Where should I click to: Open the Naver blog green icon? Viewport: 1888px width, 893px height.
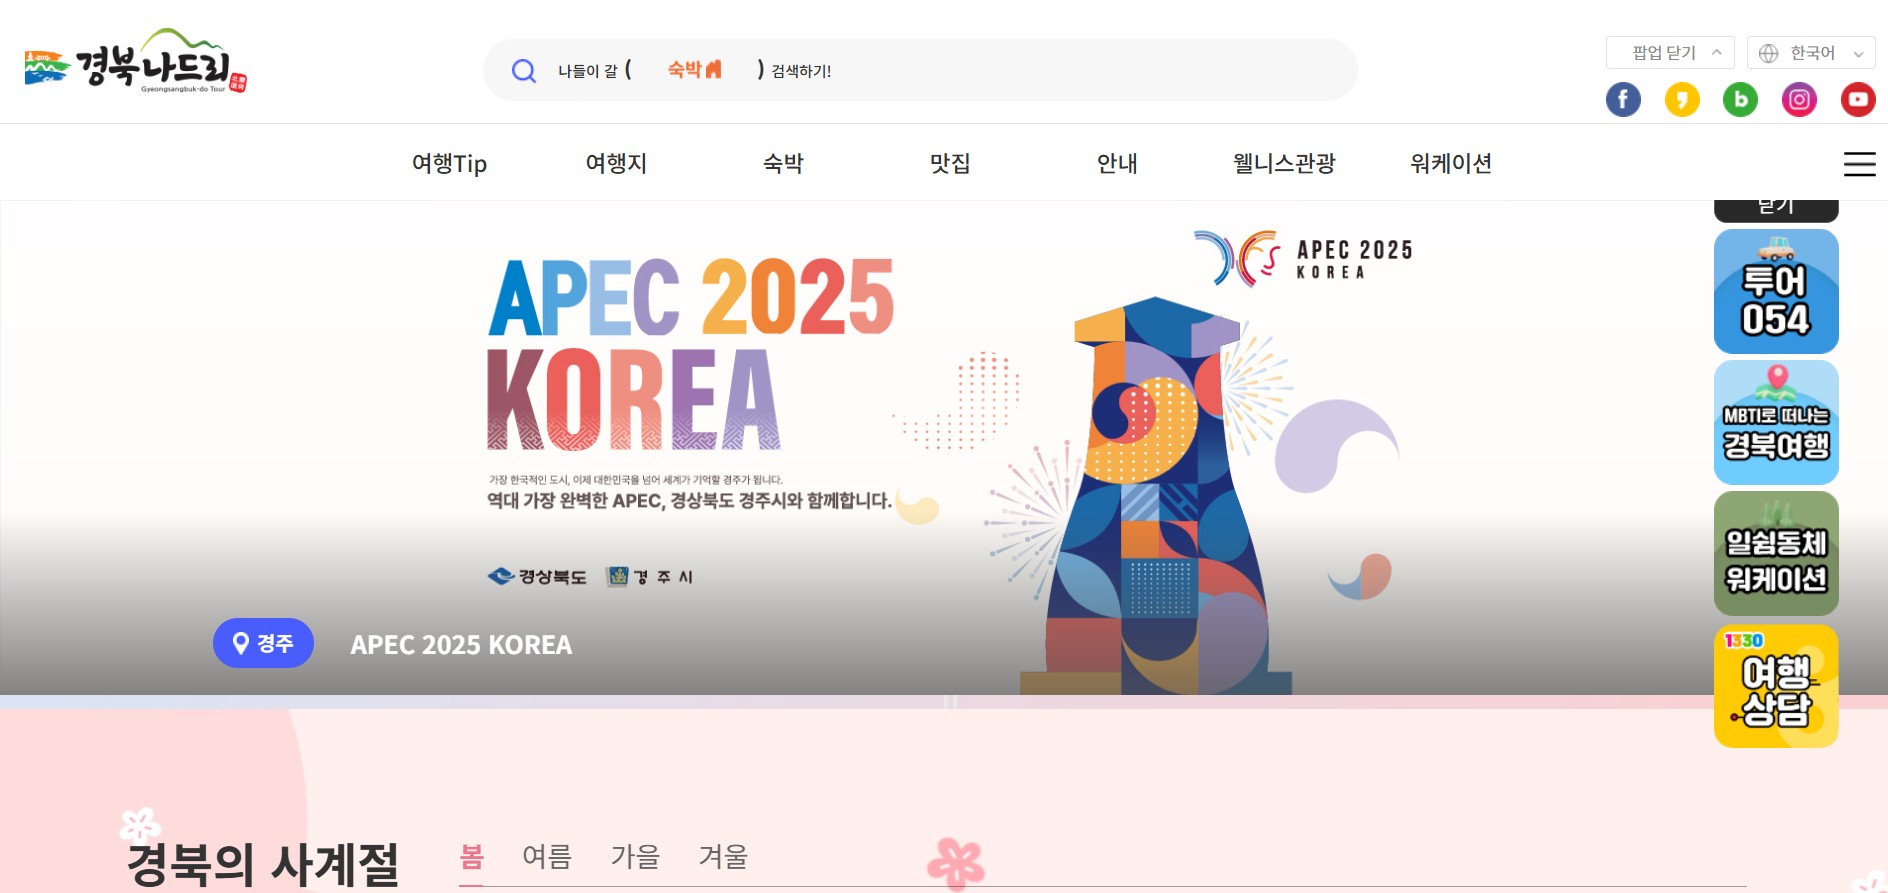click(1740, 99)
